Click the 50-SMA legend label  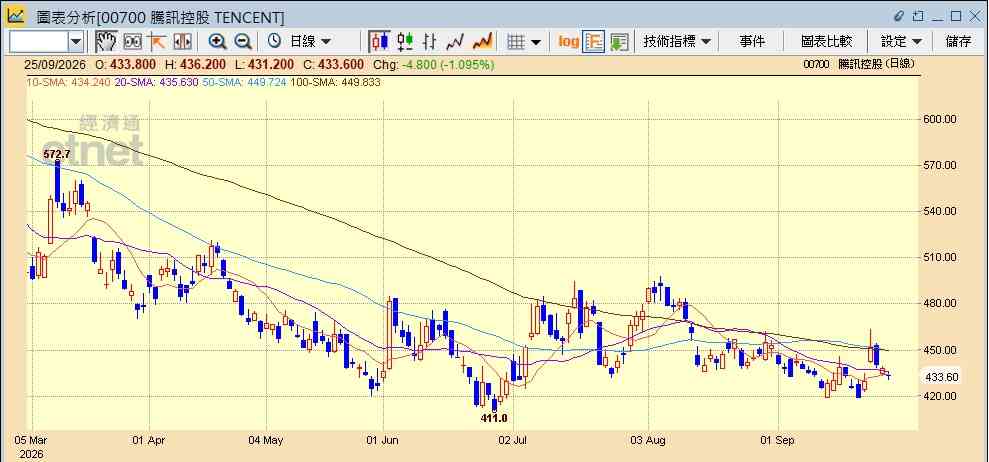click(246, 82)
